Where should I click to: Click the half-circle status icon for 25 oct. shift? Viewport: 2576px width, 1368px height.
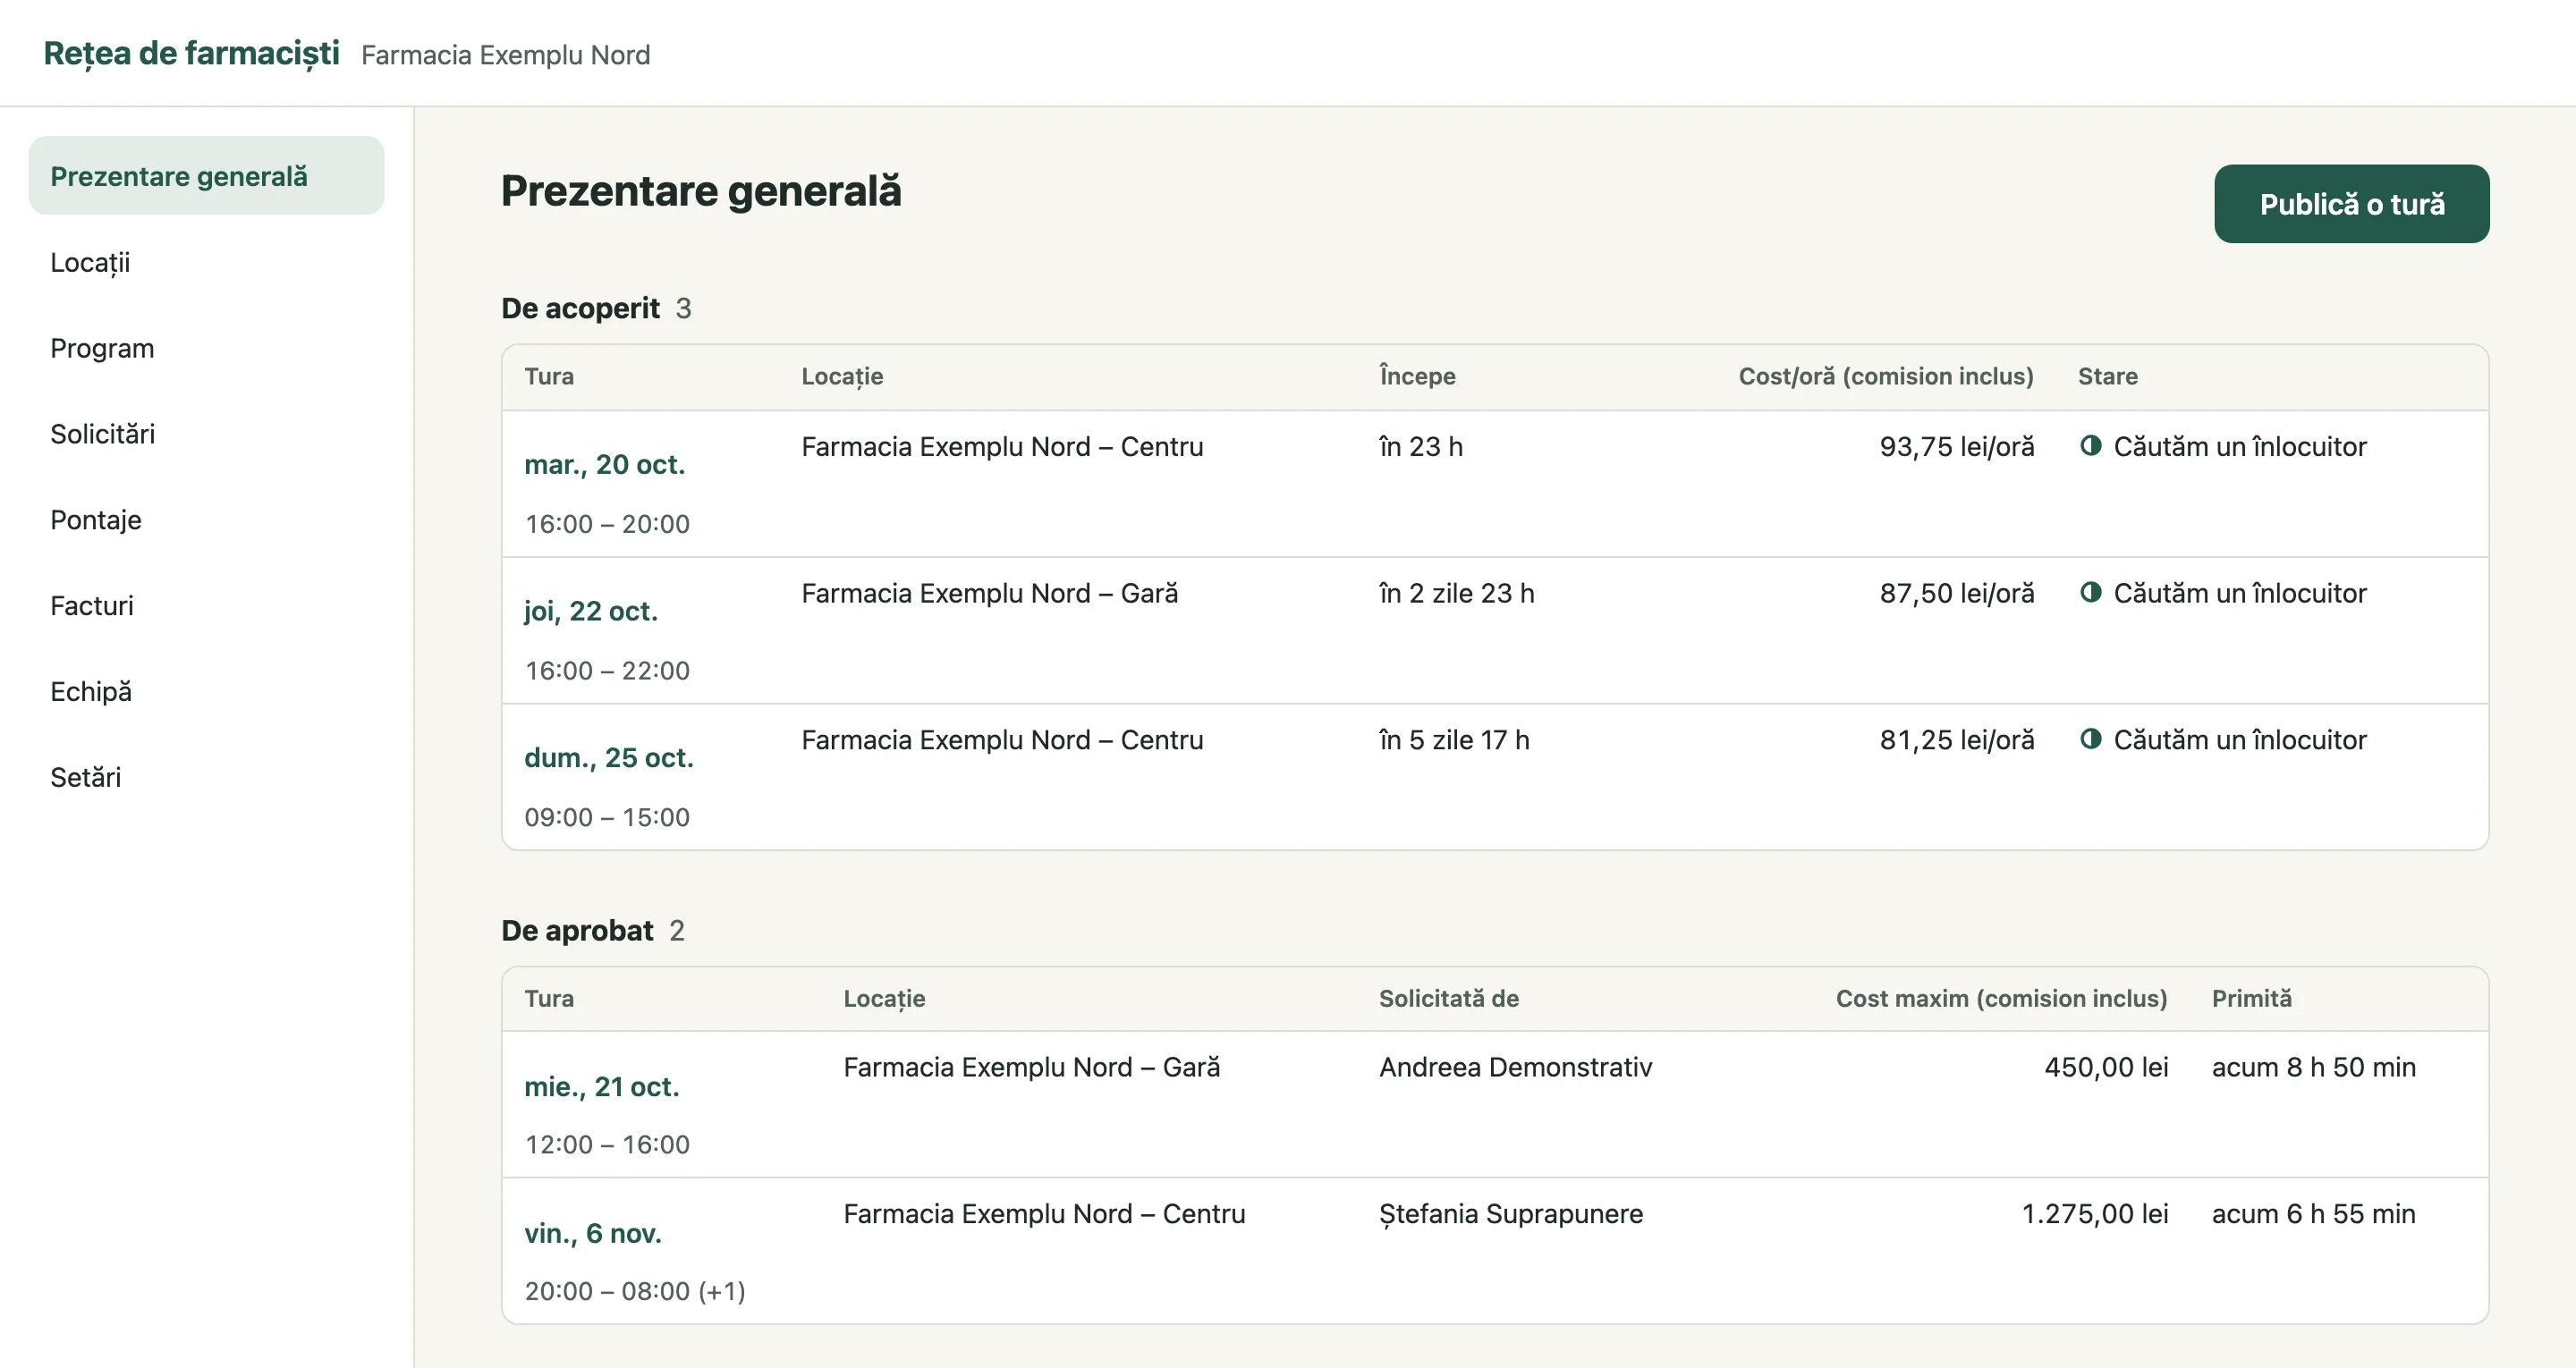(x=2090, y=739)
